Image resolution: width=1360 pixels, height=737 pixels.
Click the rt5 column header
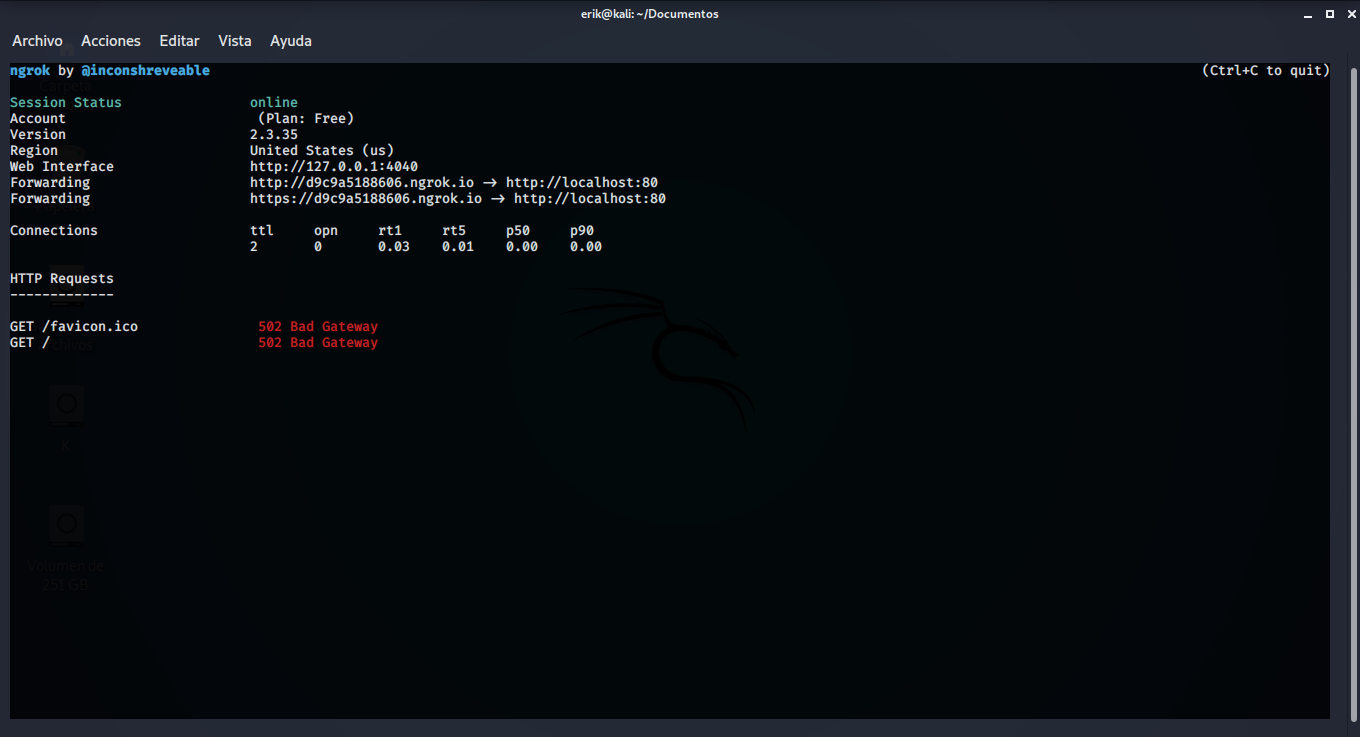[x=454, y=231]
